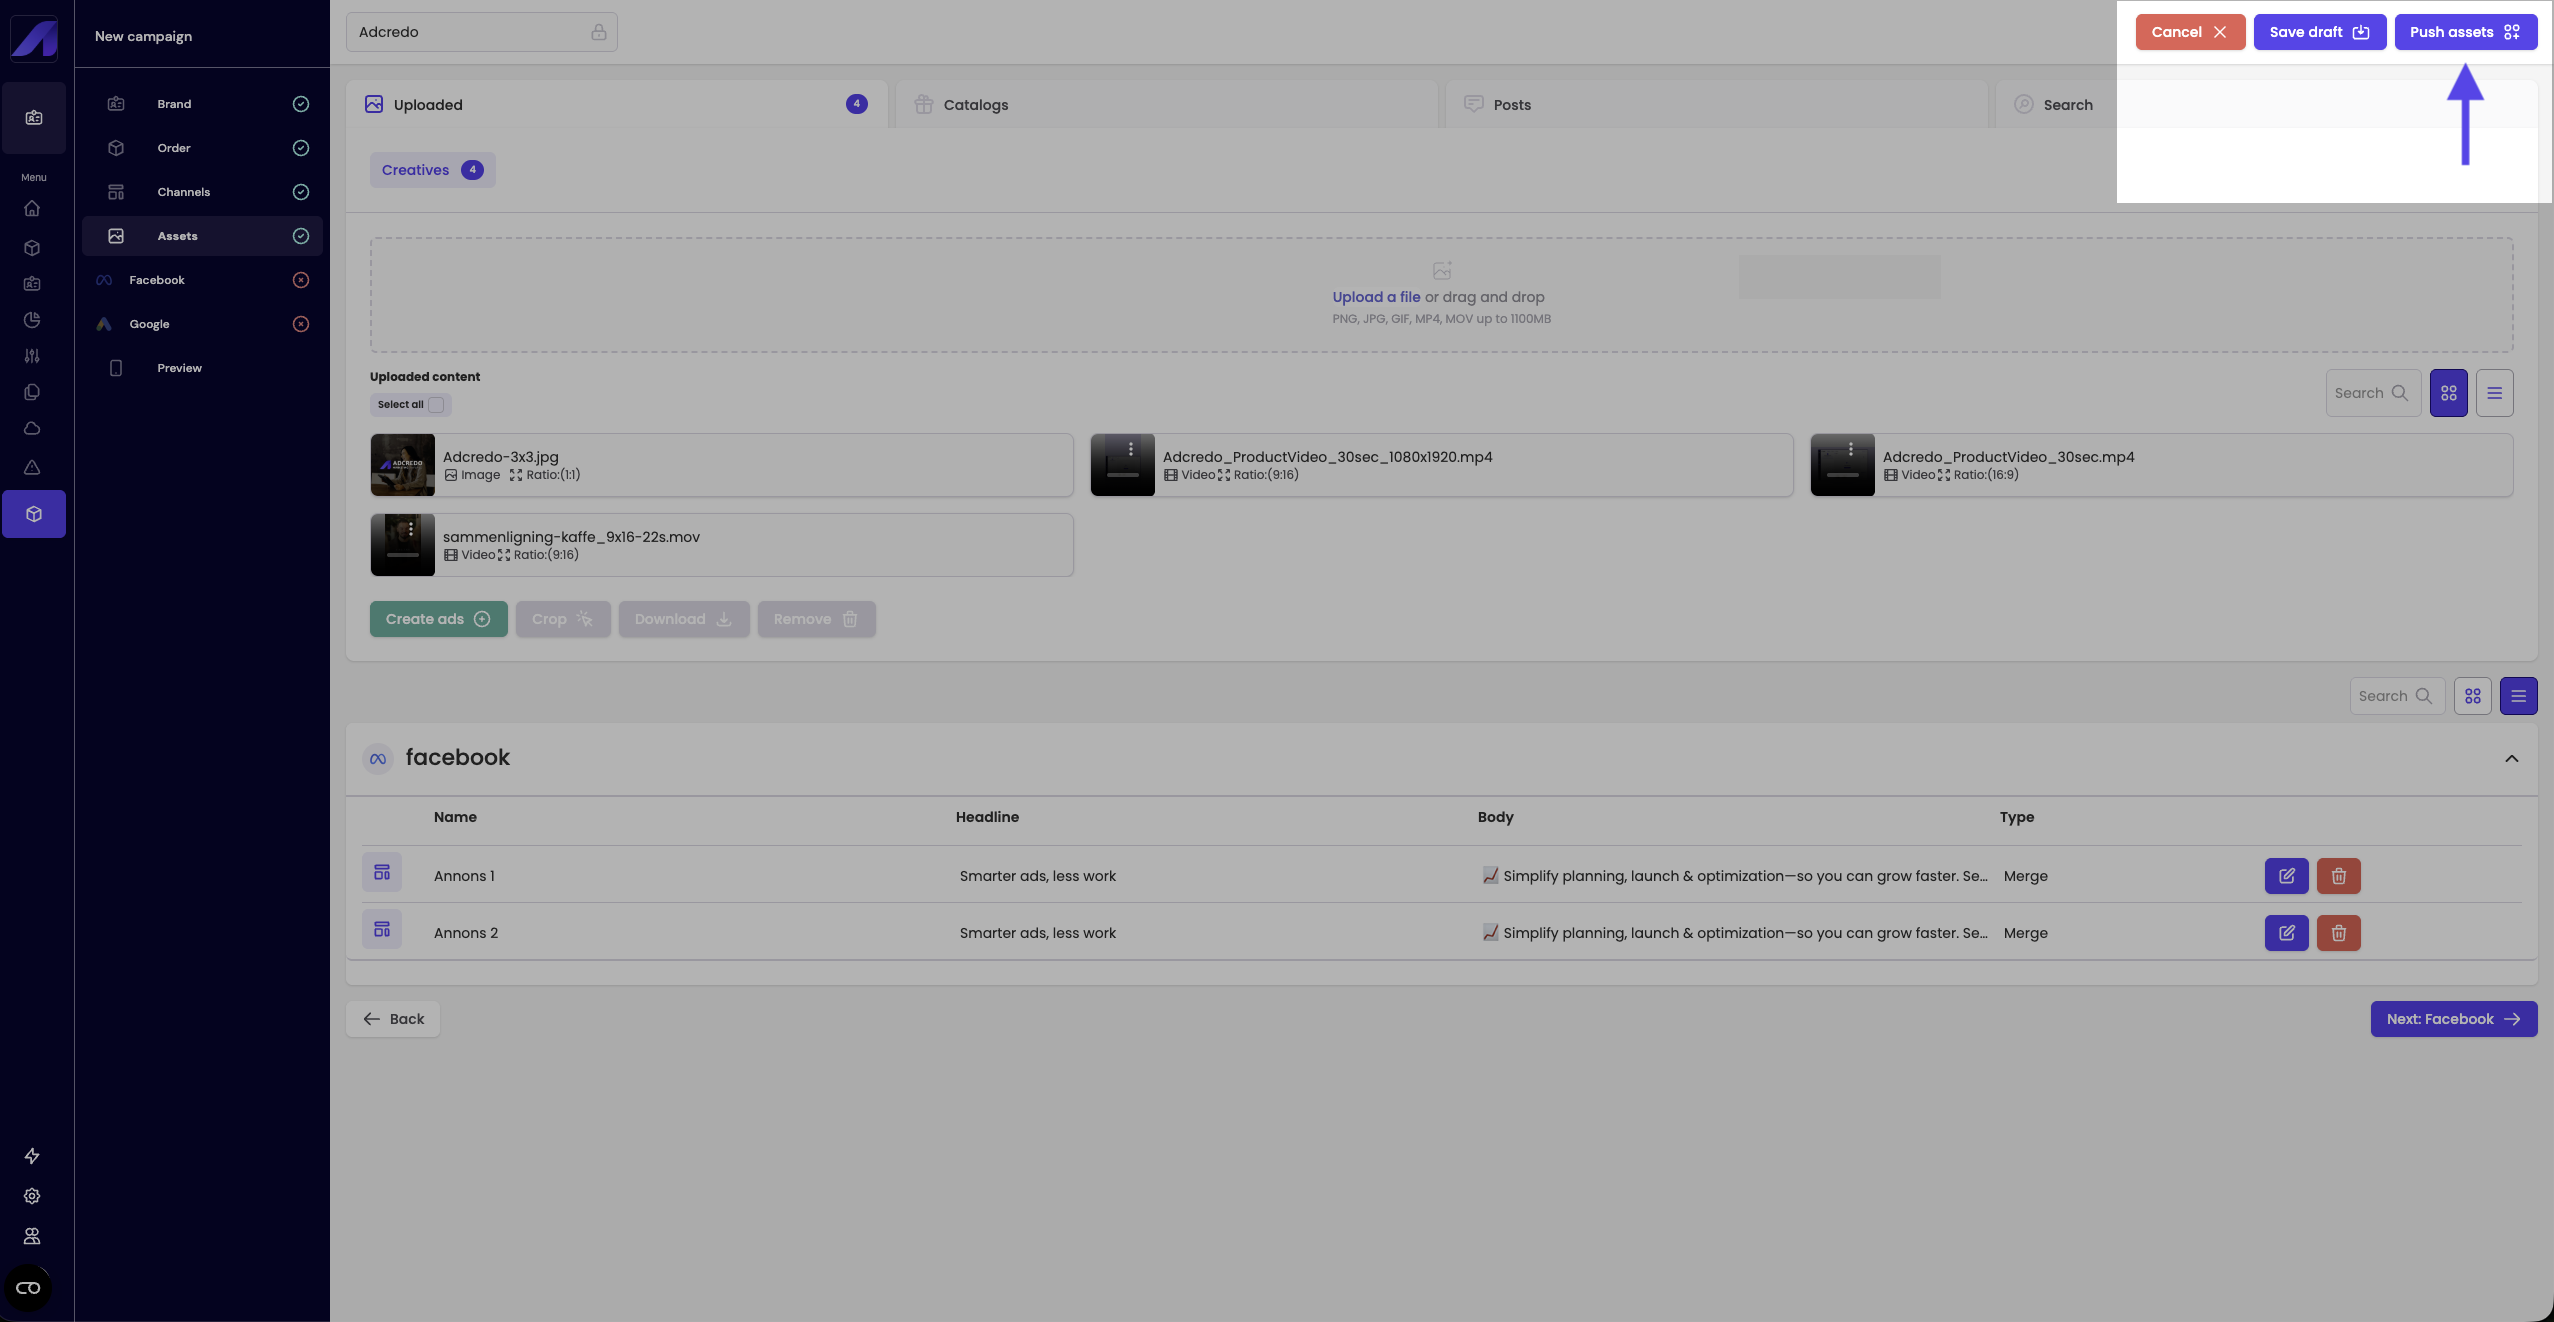Screen dimensions: 2554x1322
Task: Switch to the Catalogs tab
Action: pyautogui.click(x=975, y=105)
